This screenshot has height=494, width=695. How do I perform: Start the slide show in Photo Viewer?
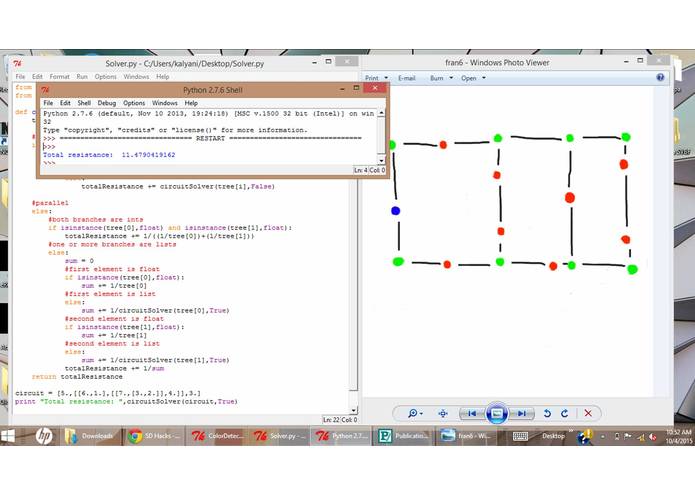pos(496,413)
